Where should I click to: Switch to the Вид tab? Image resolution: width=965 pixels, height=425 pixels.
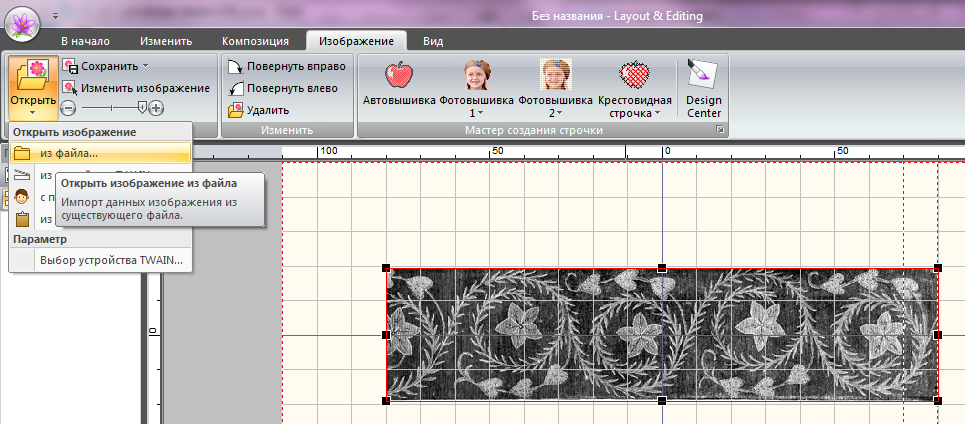(x=433, y=41)
